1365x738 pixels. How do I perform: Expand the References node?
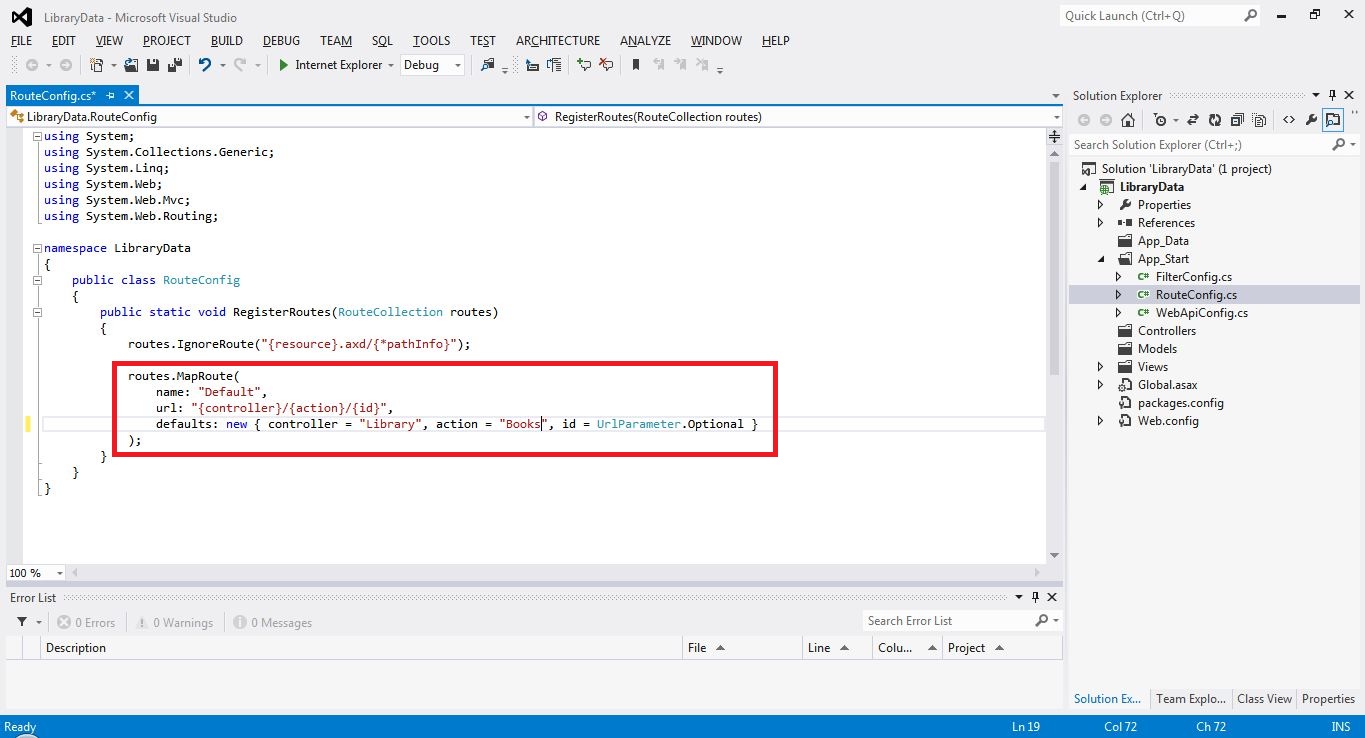click(x=1101, y=223)
